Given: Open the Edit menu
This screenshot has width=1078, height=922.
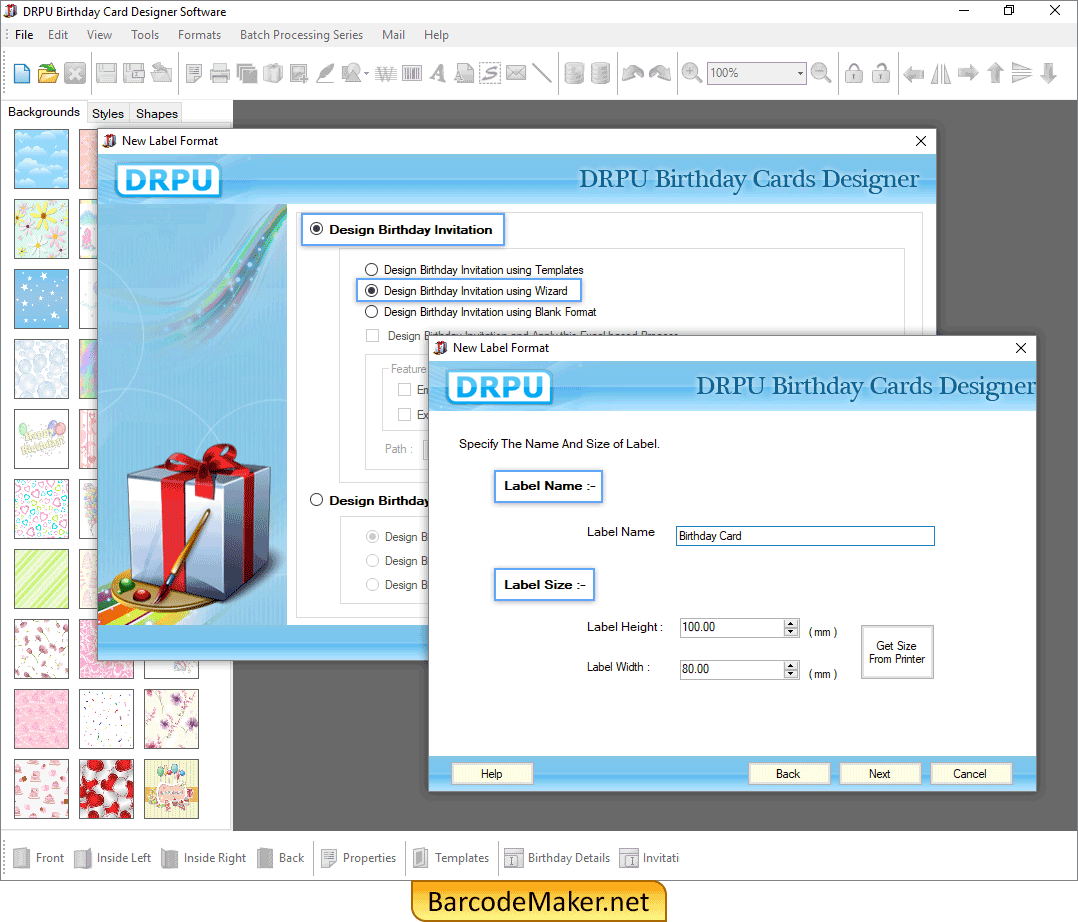Looking at the screenshot, I should coord(58,34).
